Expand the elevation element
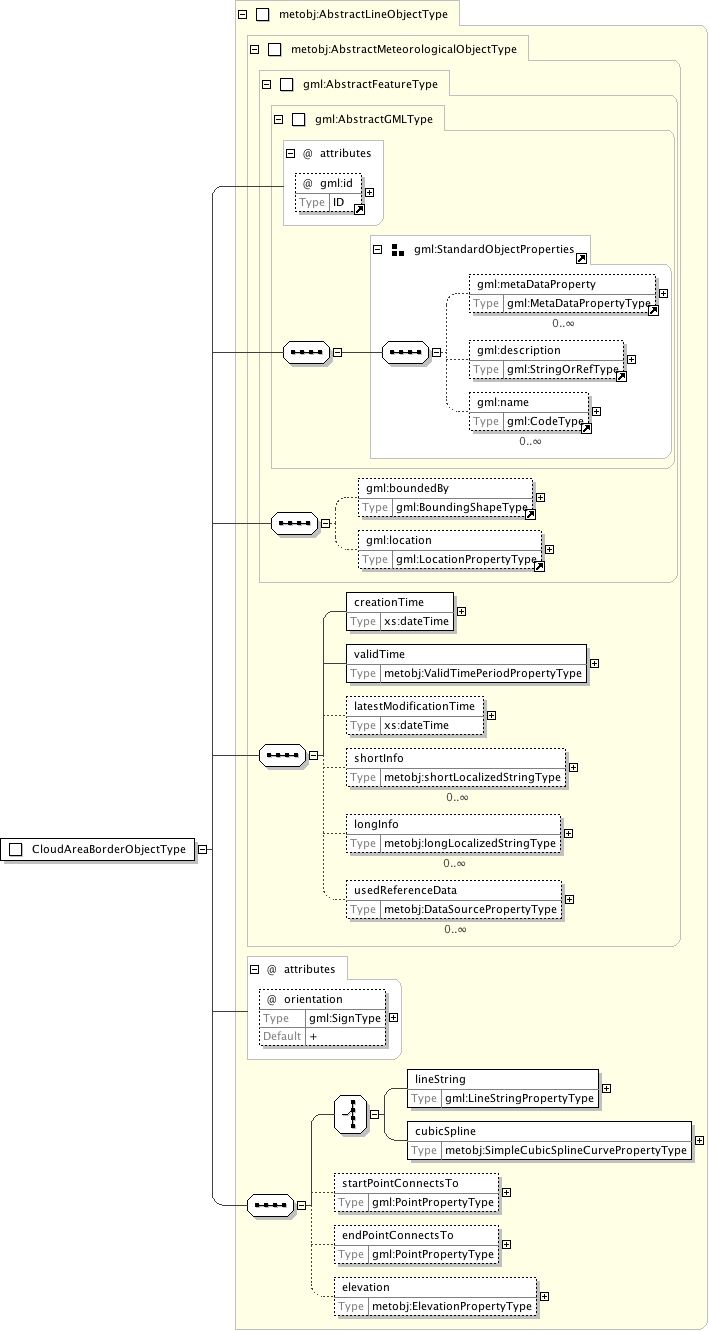 544,1296
